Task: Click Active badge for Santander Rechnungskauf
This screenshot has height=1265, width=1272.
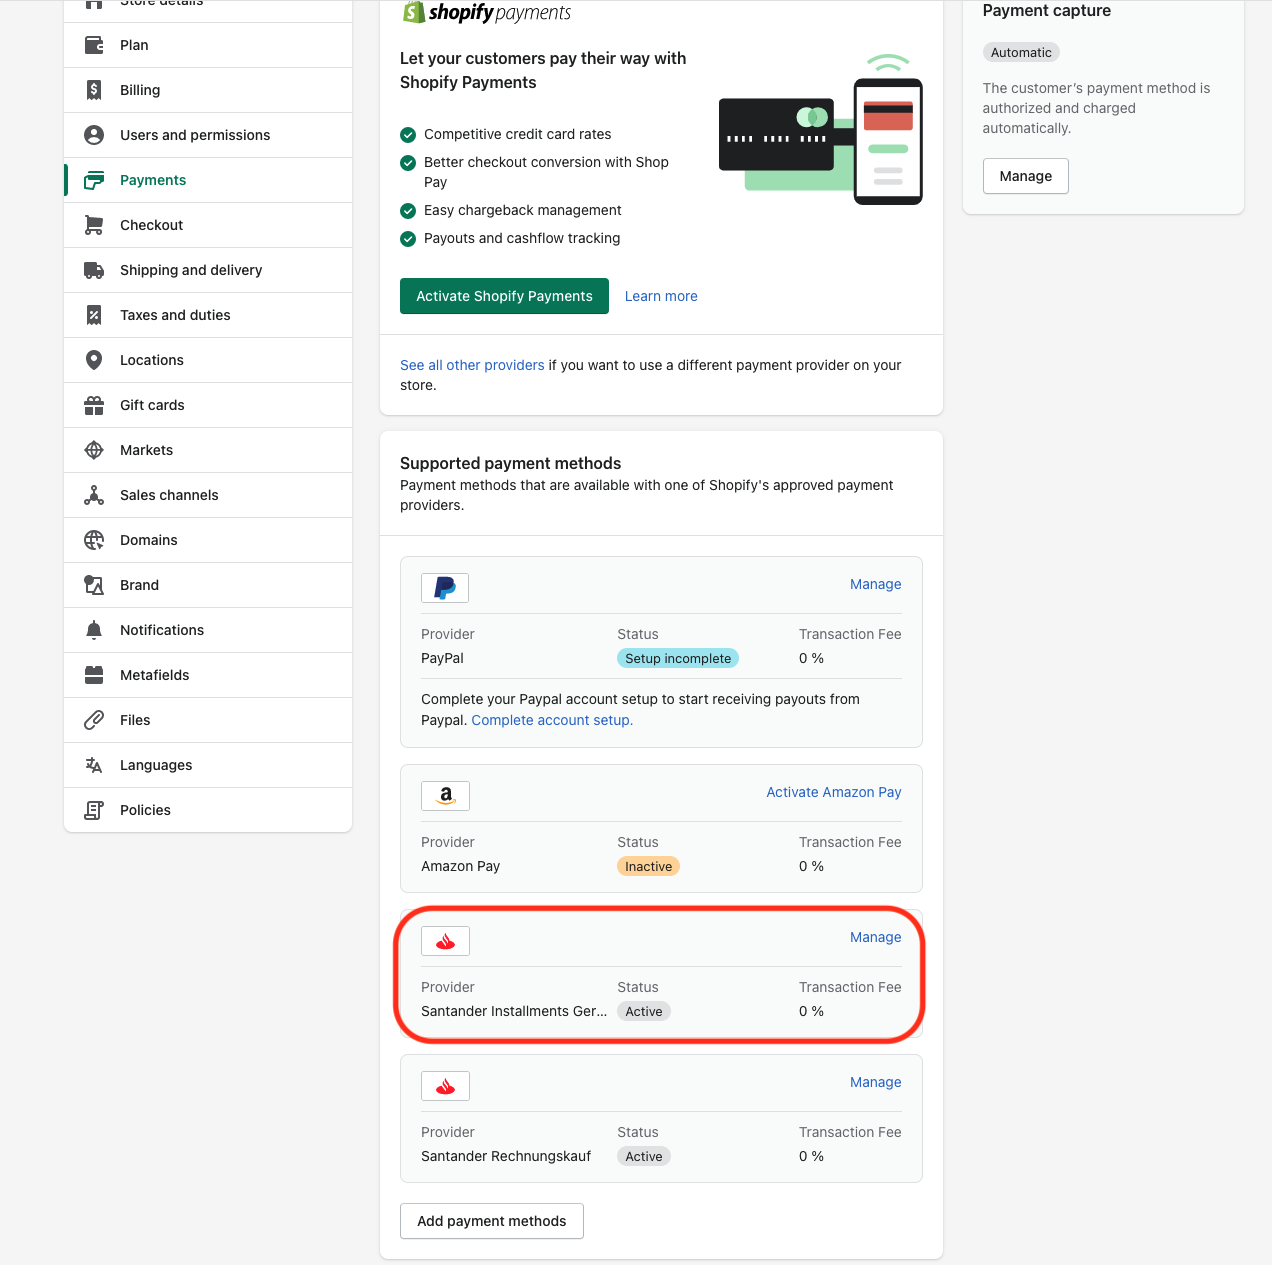Action: point(644,1156)
